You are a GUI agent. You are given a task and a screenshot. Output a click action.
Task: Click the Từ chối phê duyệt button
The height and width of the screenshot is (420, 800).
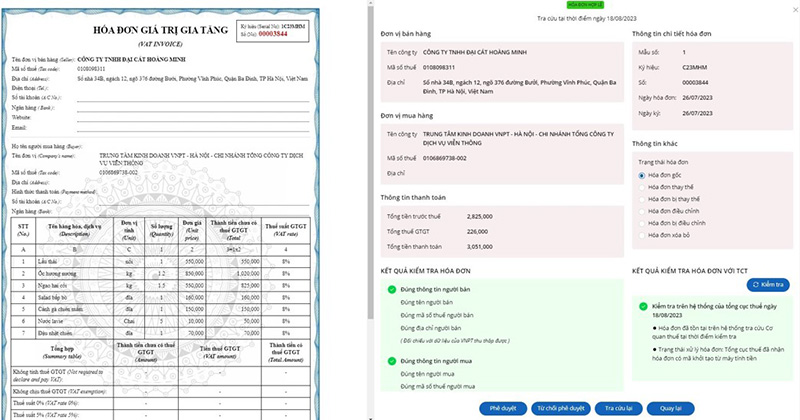[x=561, y=408]
